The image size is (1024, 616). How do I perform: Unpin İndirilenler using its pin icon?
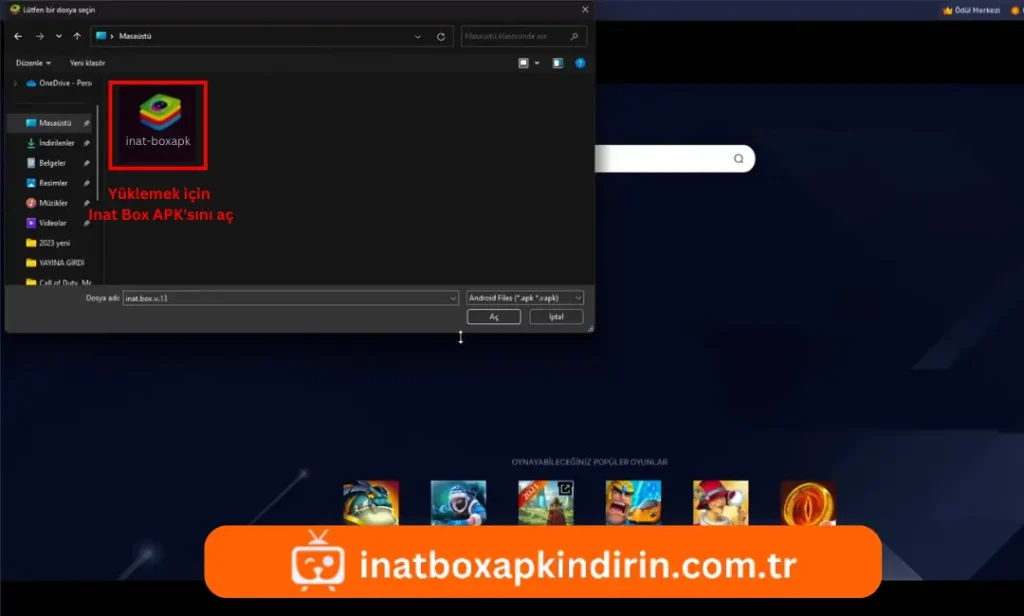click(x=86, y=143)
